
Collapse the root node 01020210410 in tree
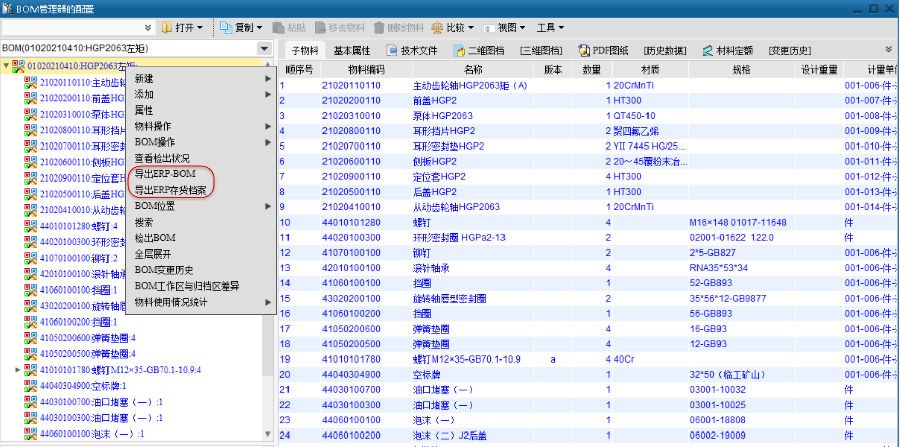[x=8, y=66]
